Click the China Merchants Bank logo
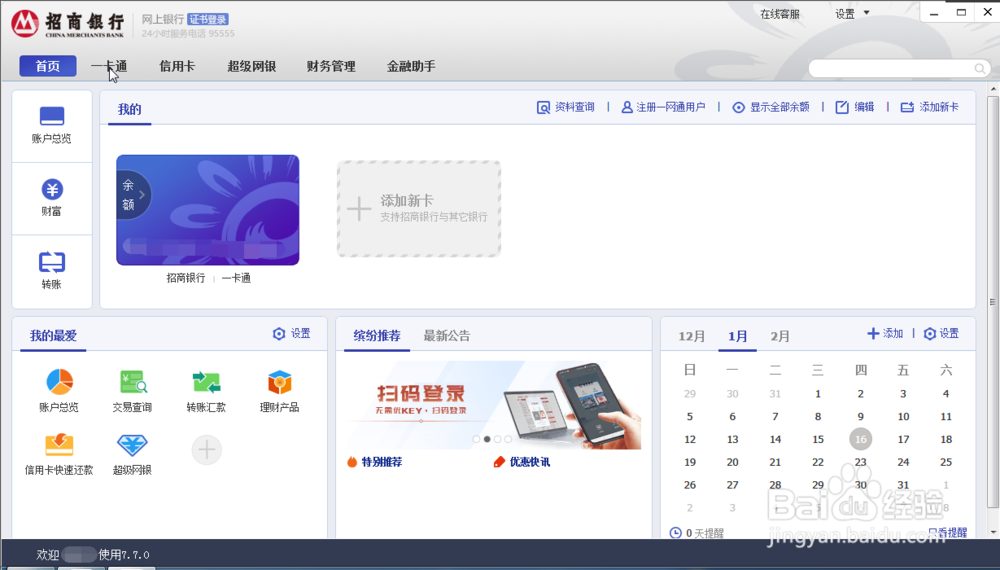Image resolution: width=1000 pixels, height=570 pixels. 68,24
